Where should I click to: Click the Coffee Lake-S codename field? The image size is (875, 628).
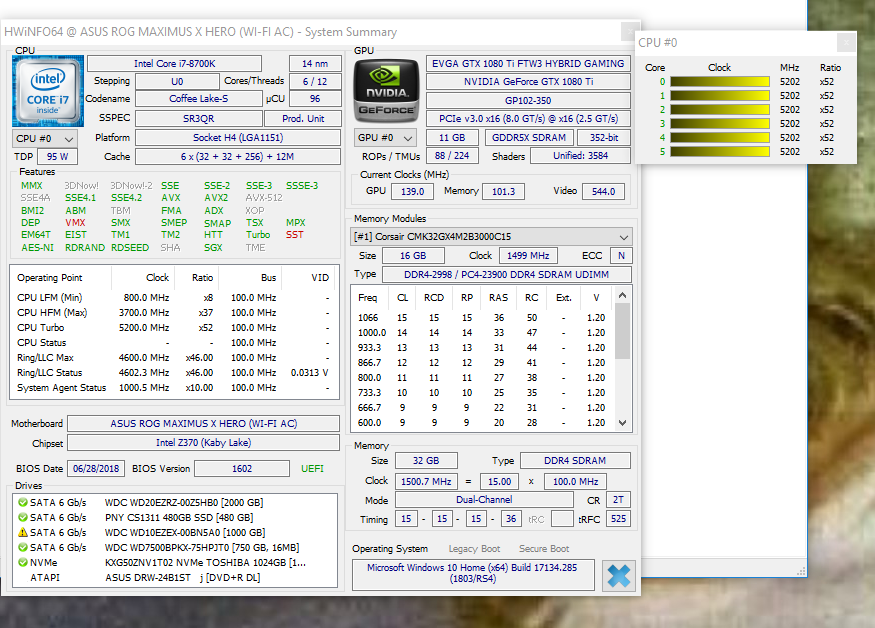click(199, 99)
